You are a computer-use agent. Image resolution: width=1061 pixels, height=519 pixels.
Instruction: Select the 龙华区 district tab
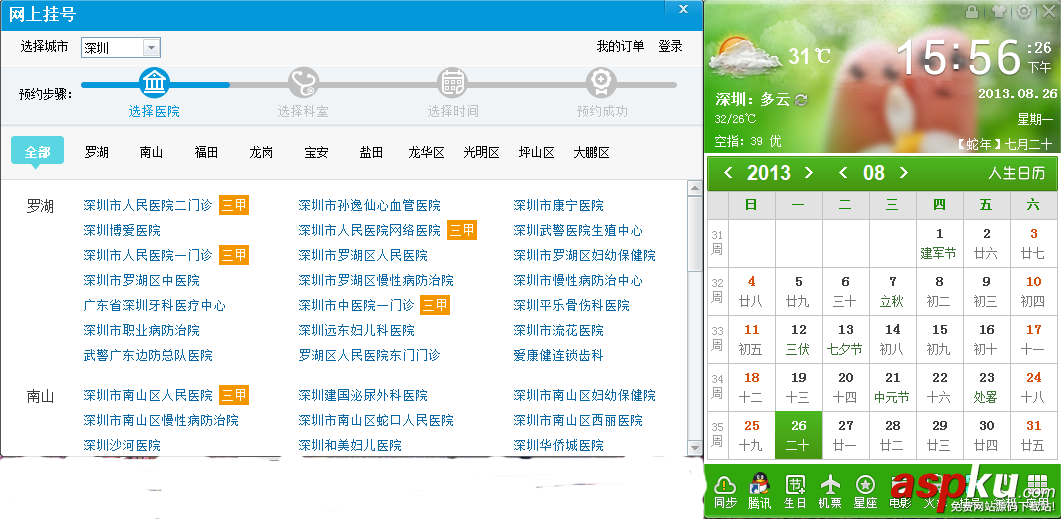point(426,152)
